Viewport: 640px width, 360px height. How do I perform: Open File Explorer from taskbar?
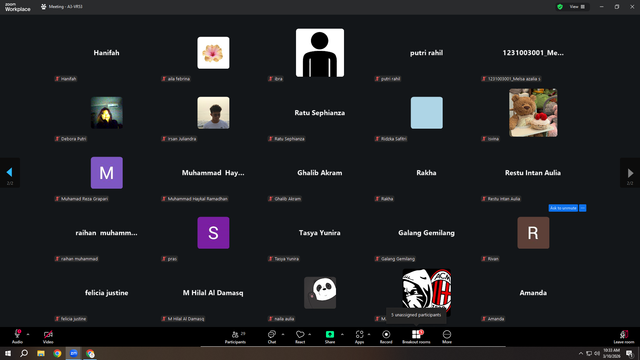(41, 353)
